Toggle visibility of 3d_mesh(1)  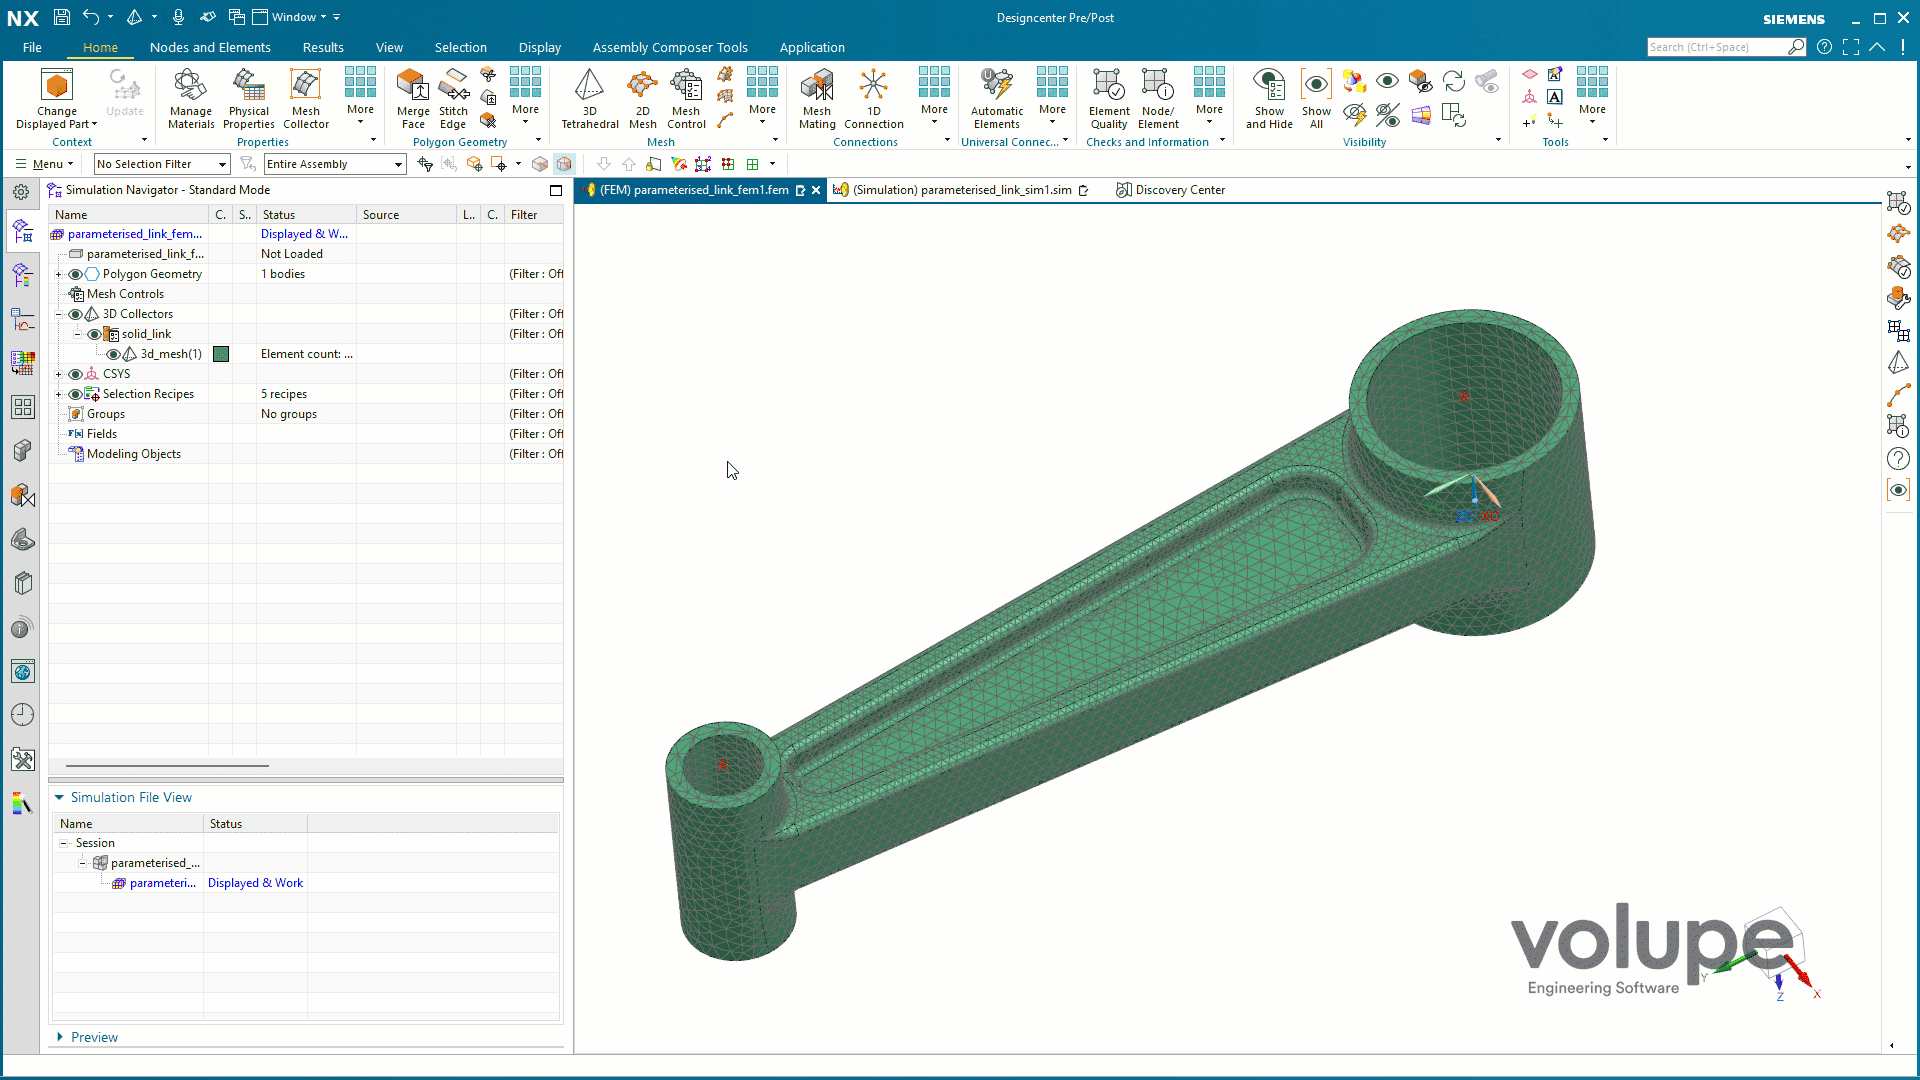pos(113,354)
